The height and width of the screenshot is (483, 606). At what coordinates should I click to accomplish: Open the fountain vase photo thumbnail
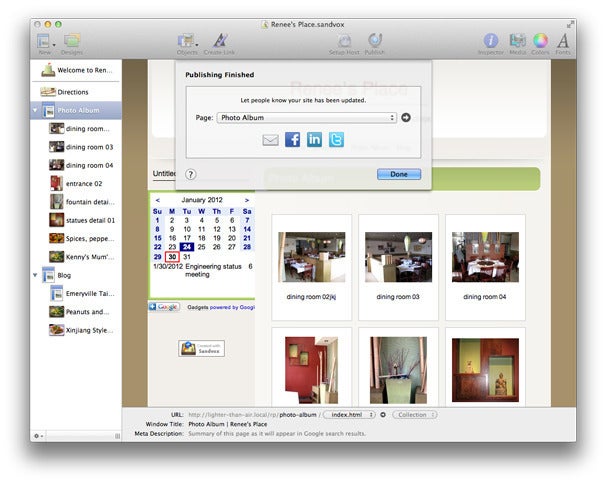tap(398, 370)
